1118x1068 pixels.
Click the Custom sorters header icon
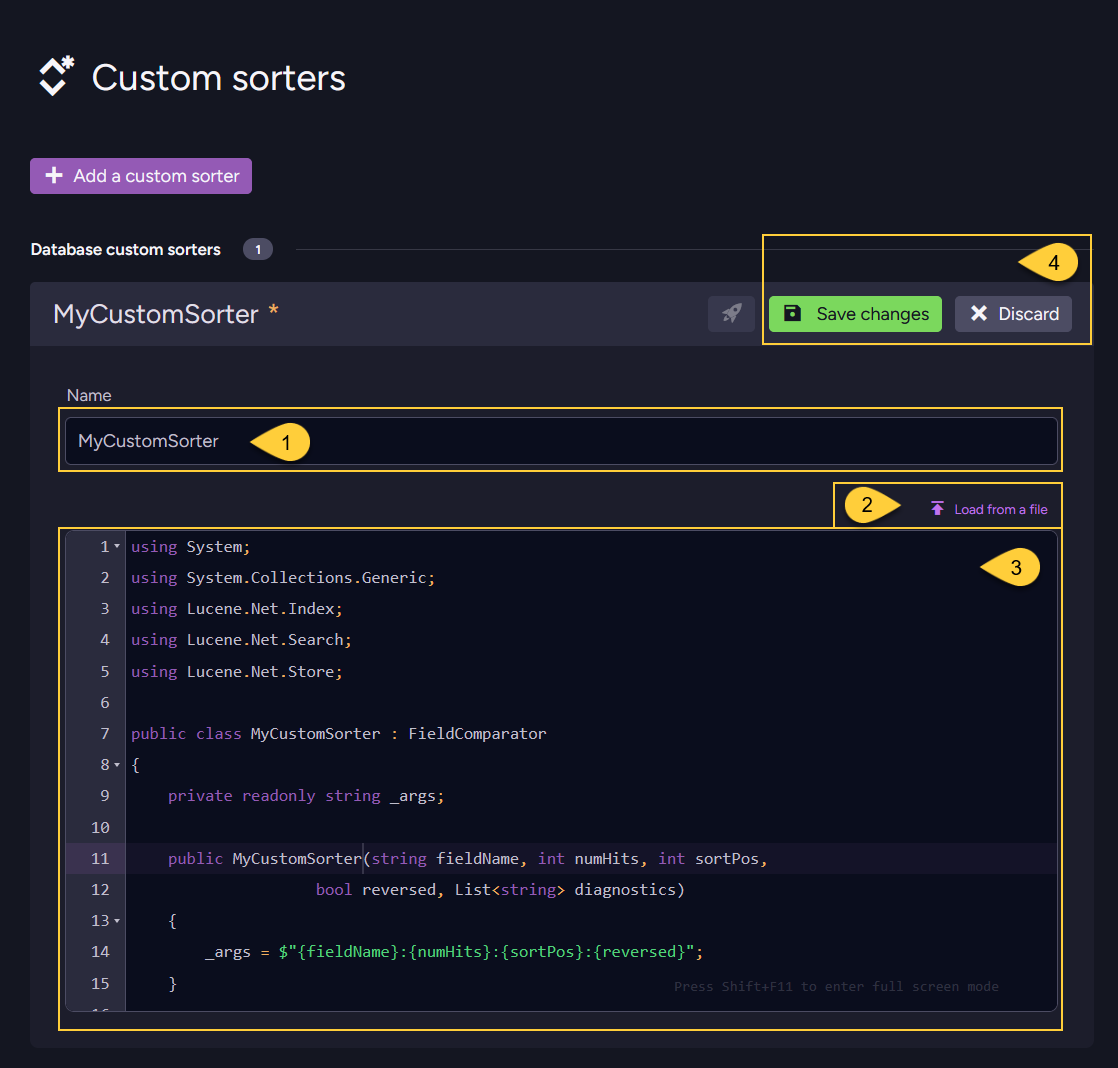(56, 76)
